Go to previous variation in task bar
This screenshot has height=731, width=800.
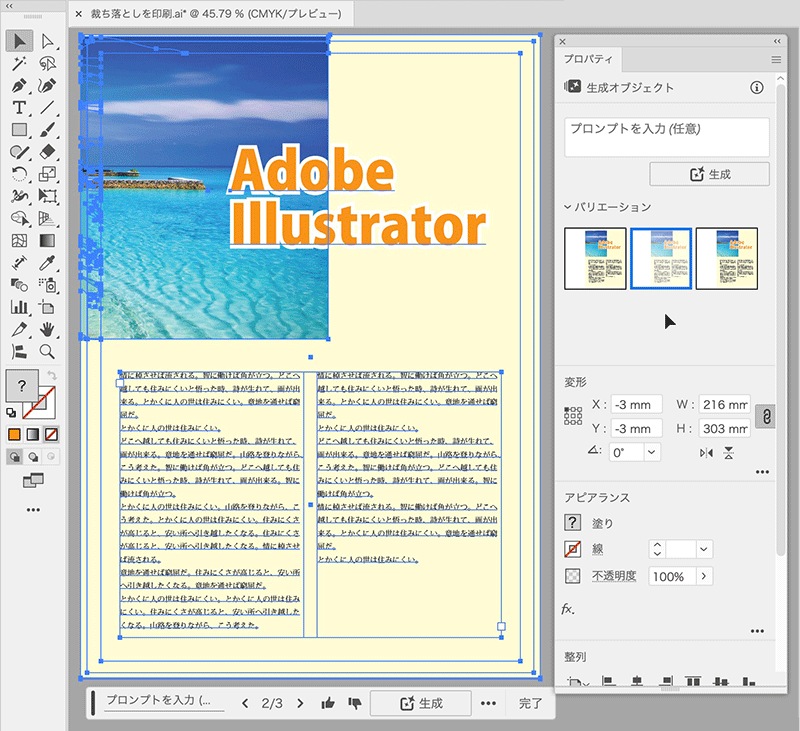[245, 703]
